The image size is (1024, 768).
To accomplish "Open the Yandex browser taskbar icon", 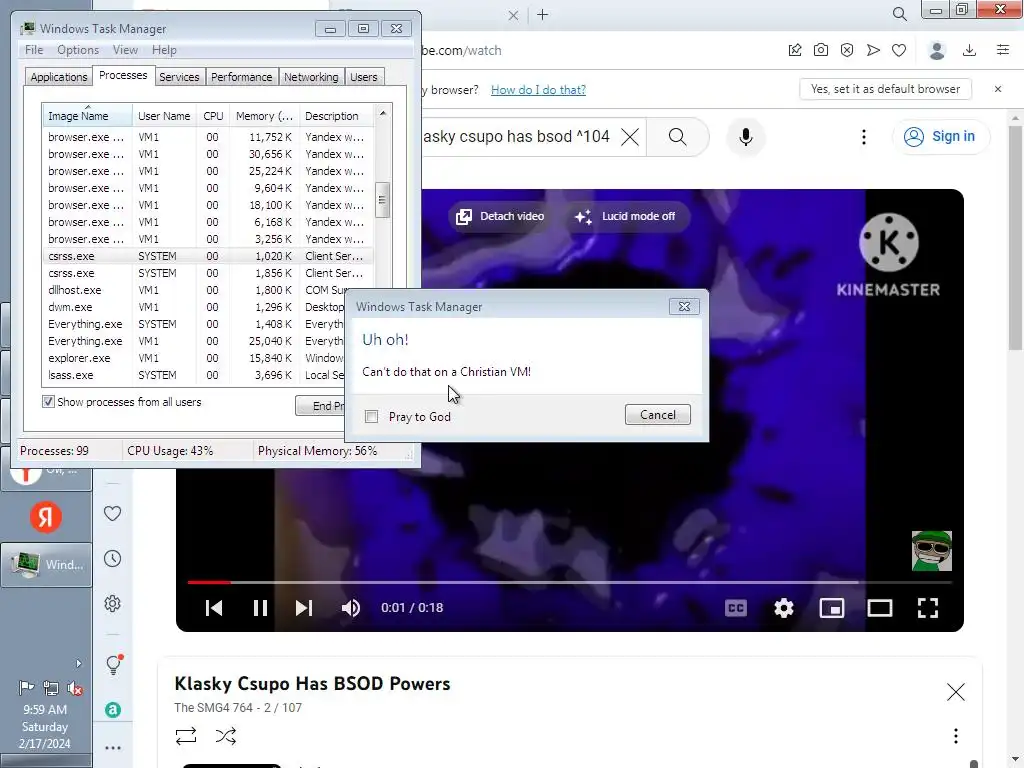I will click(x=46, y=517).
